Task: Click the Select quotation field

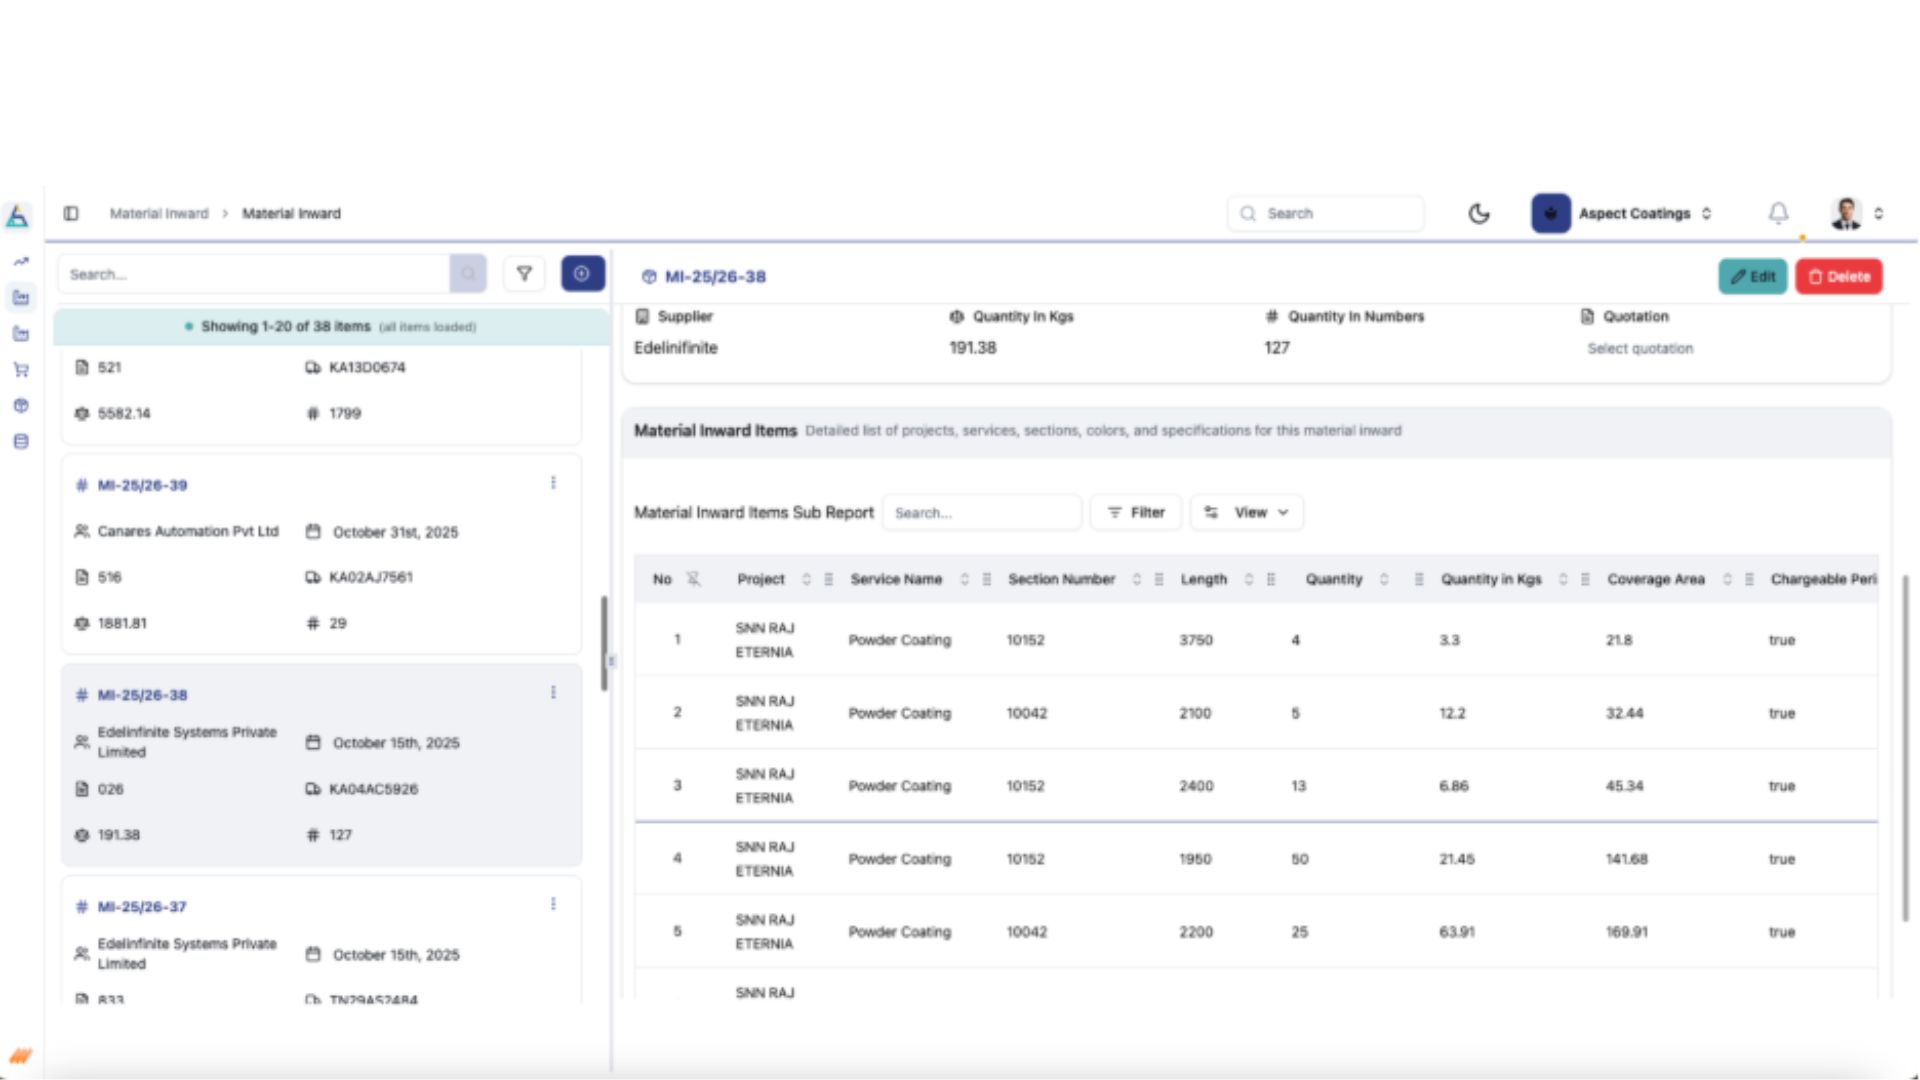Action: point(1639,349)
